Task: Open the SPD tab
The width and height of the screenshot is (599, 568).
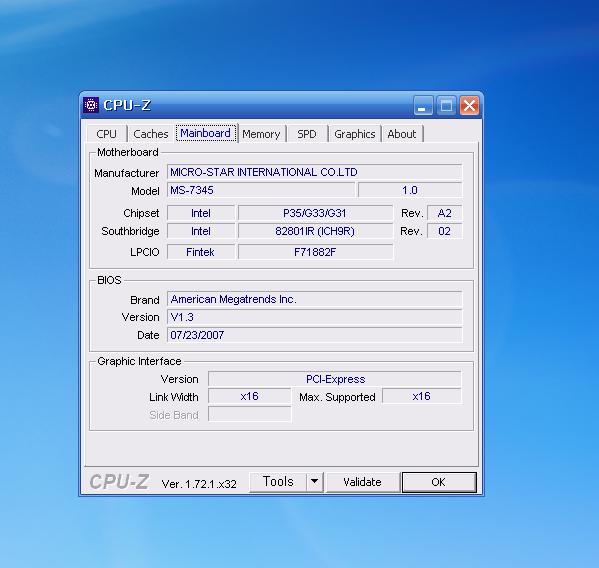Action: [x=307, y=134]
